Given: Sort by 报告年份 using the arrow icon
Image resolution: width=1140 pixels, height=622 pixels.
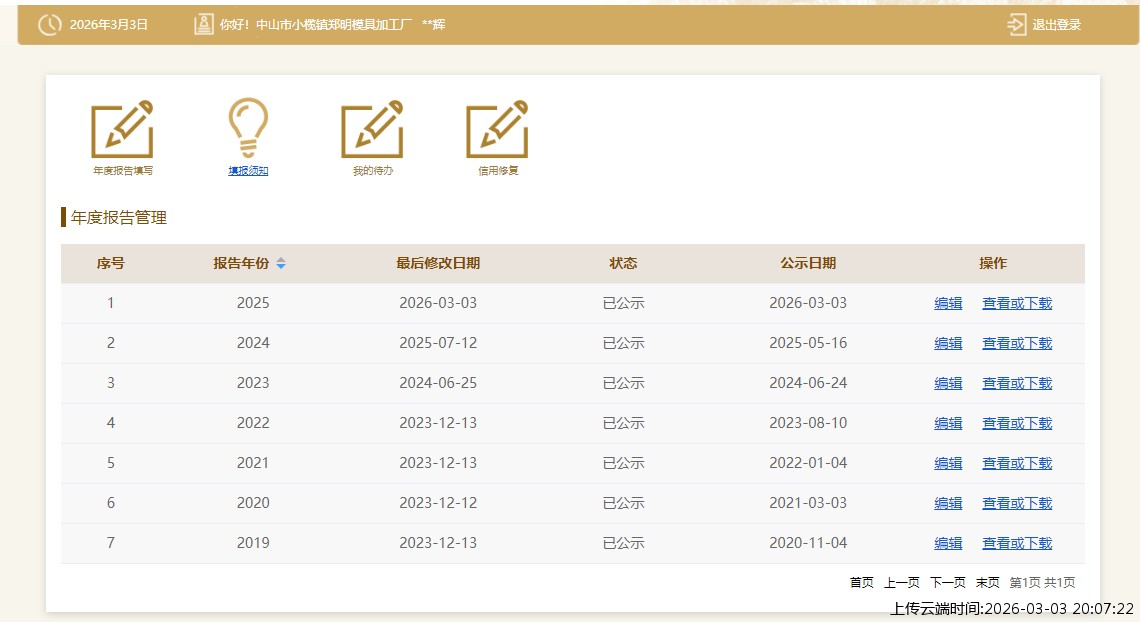Looking at the screenshot, I should [x=281, y=264].
